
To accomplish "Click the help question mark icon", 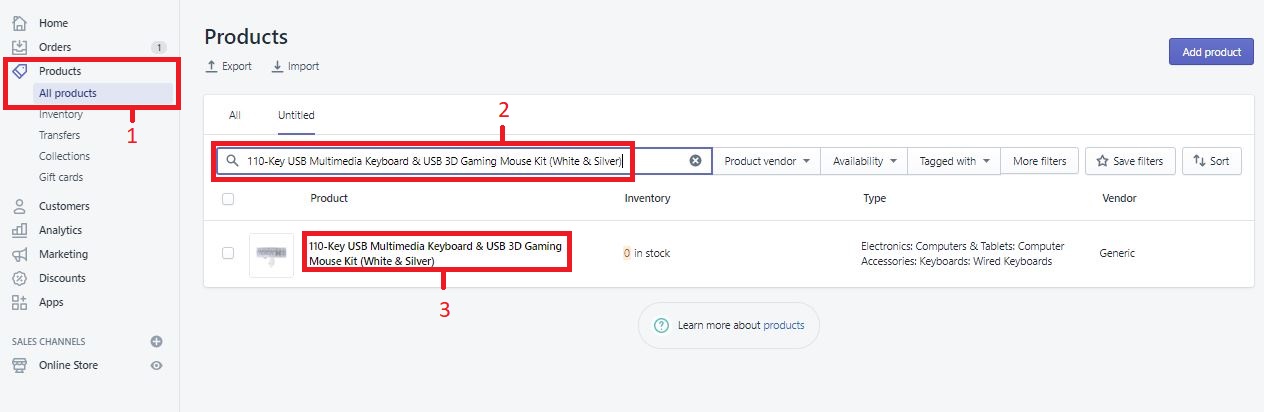I will tap(661, 325).
